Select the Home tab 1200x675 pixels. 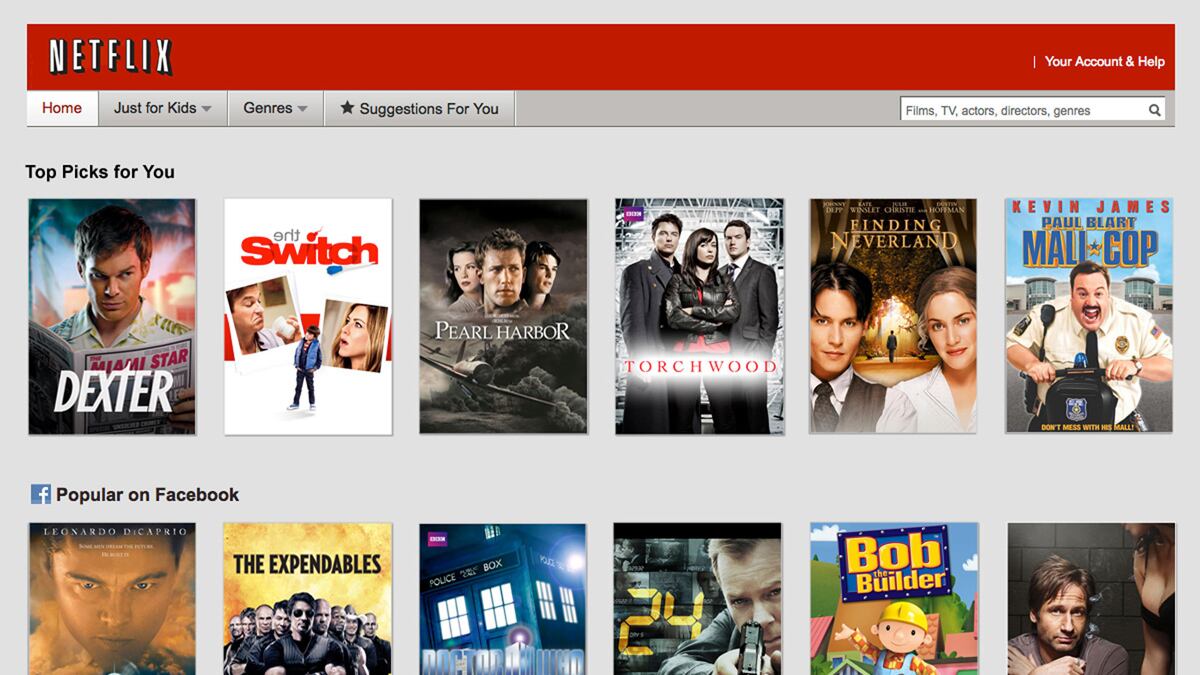(x=62, y=108)
